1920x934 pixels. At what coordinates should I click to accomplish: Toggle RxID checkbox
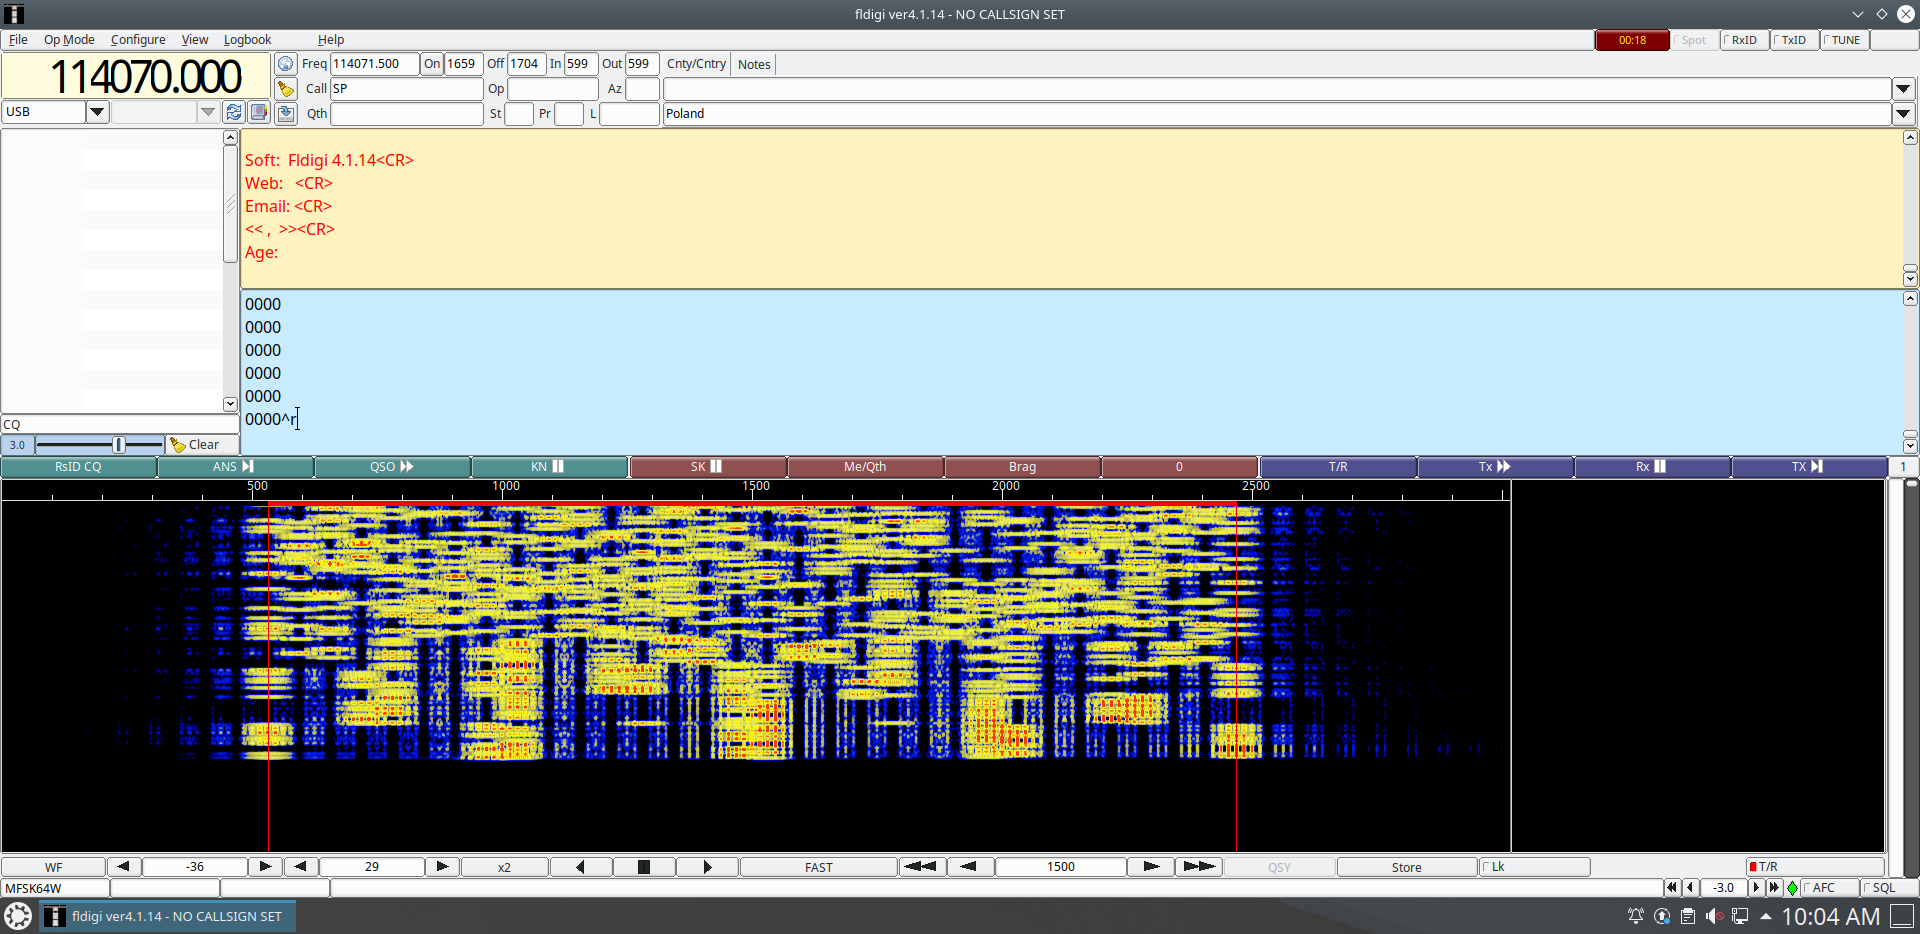pyautogui.click(x=1744, y=40)
